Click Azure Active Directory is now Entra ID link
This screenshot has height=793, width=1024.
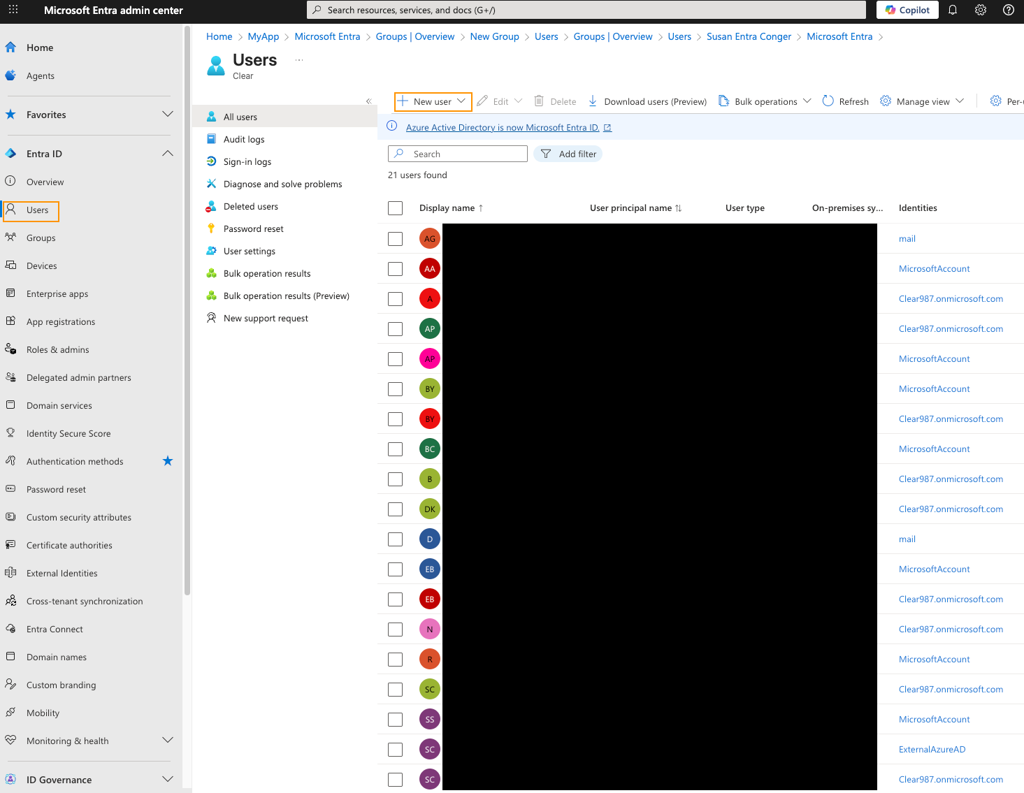[x=502, y=127]
